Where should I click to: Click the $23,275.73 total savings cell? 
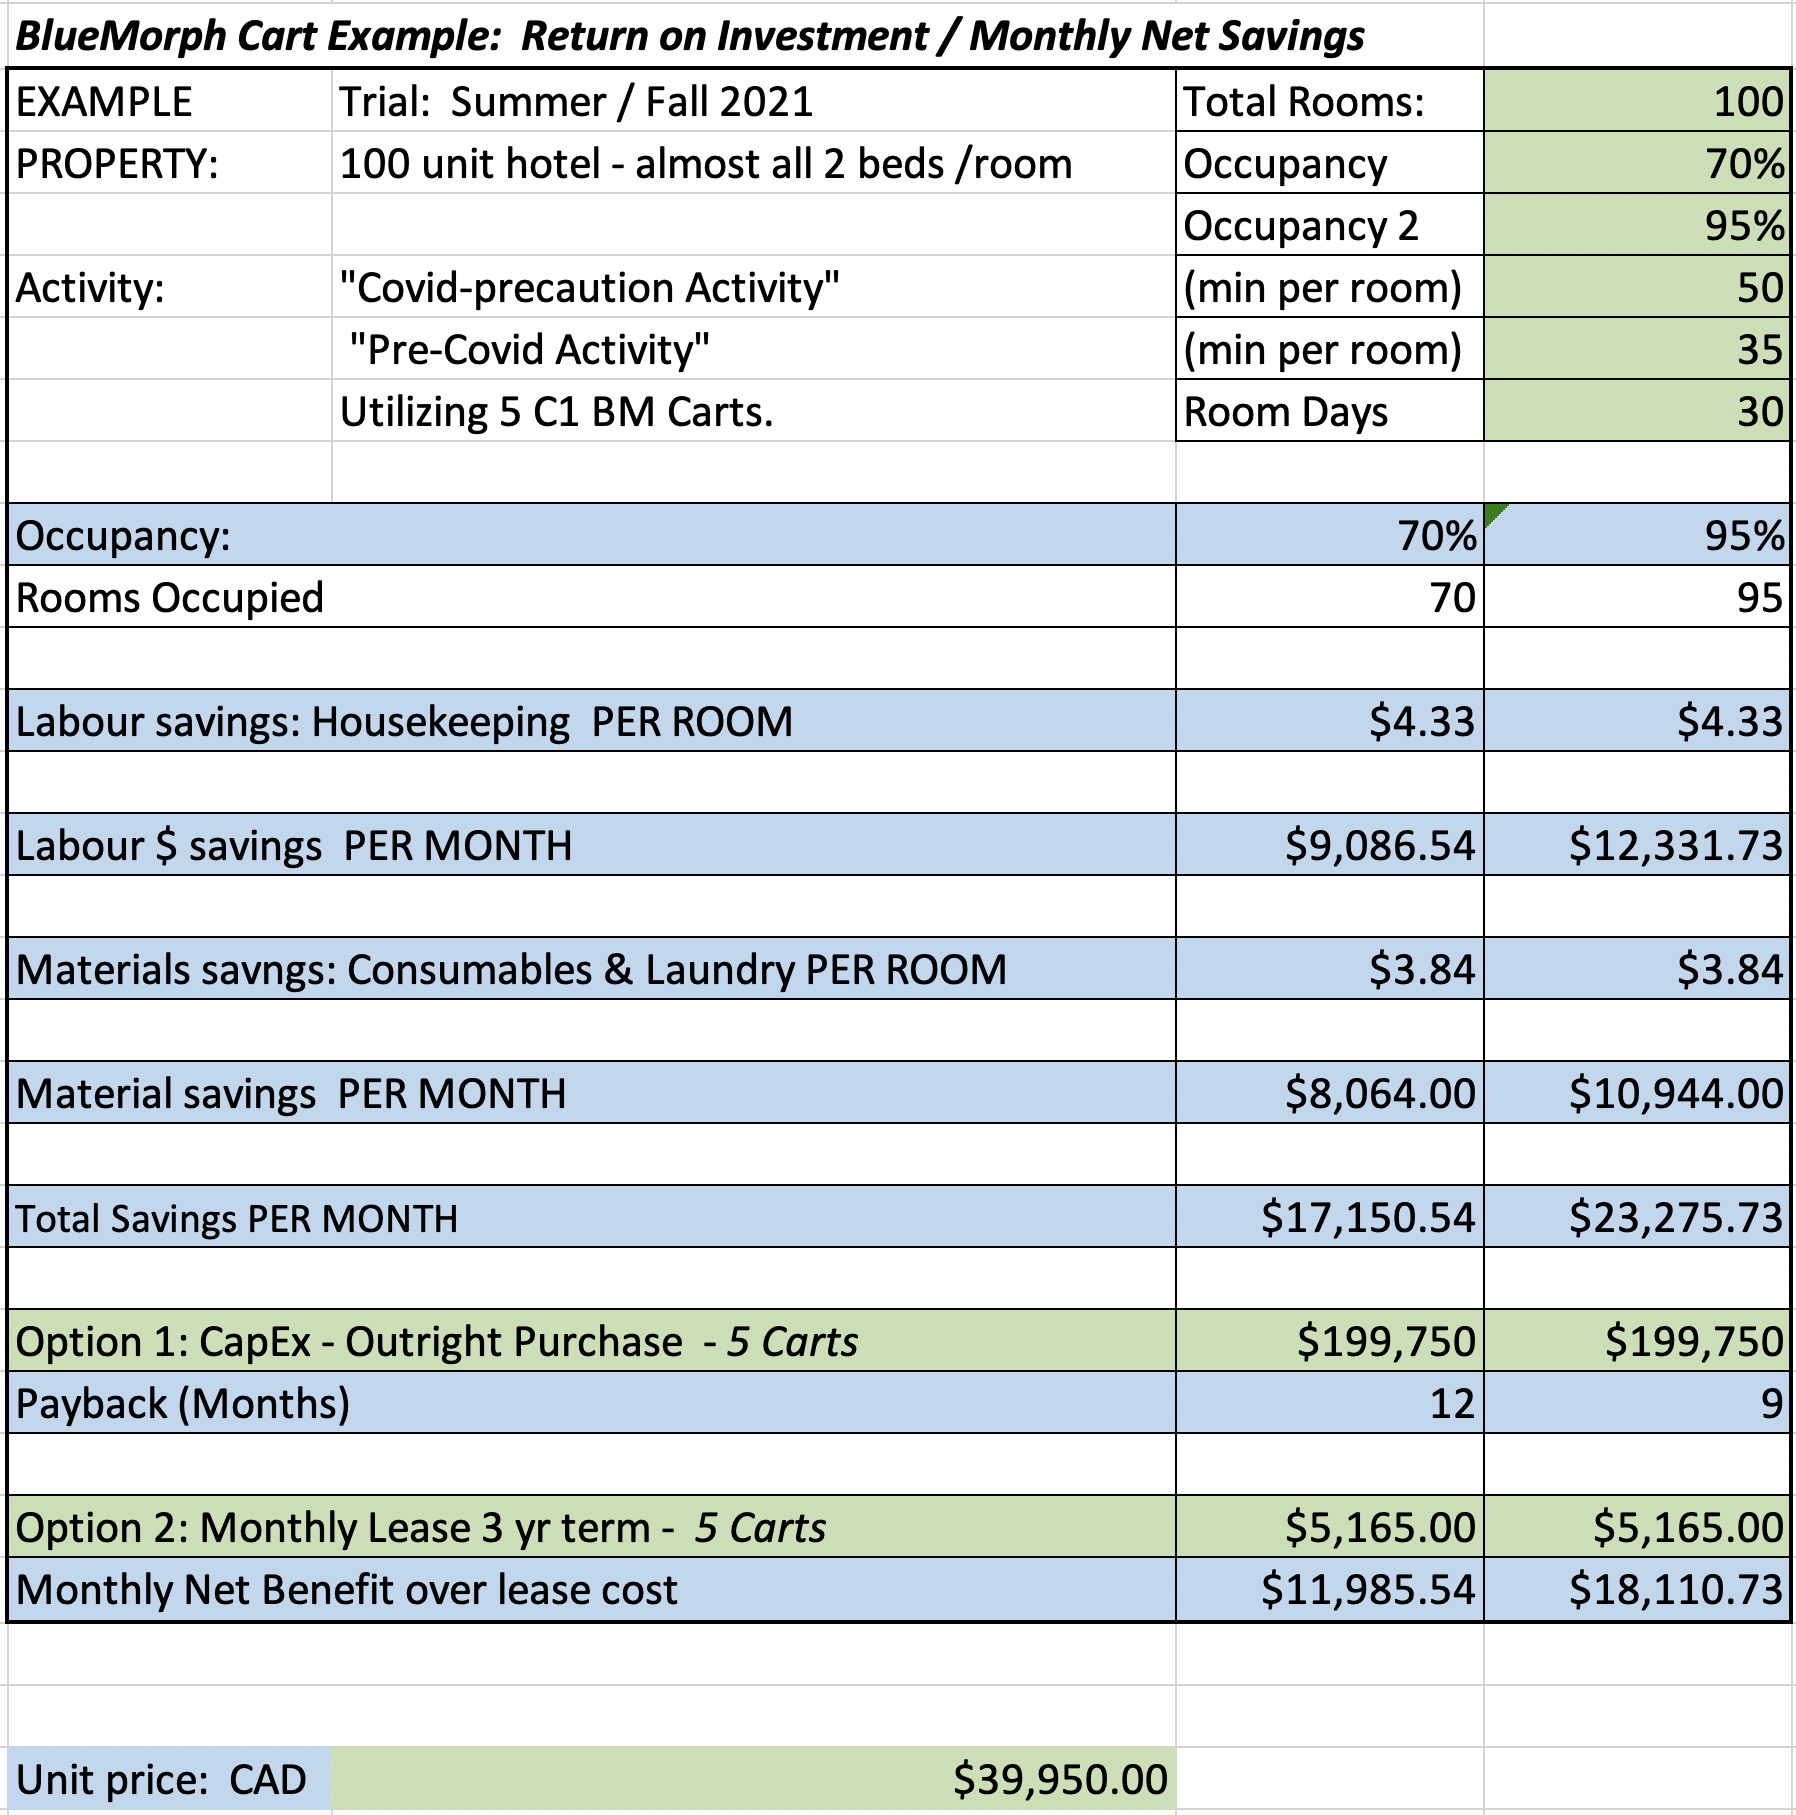click(x=1636, y=1217)
